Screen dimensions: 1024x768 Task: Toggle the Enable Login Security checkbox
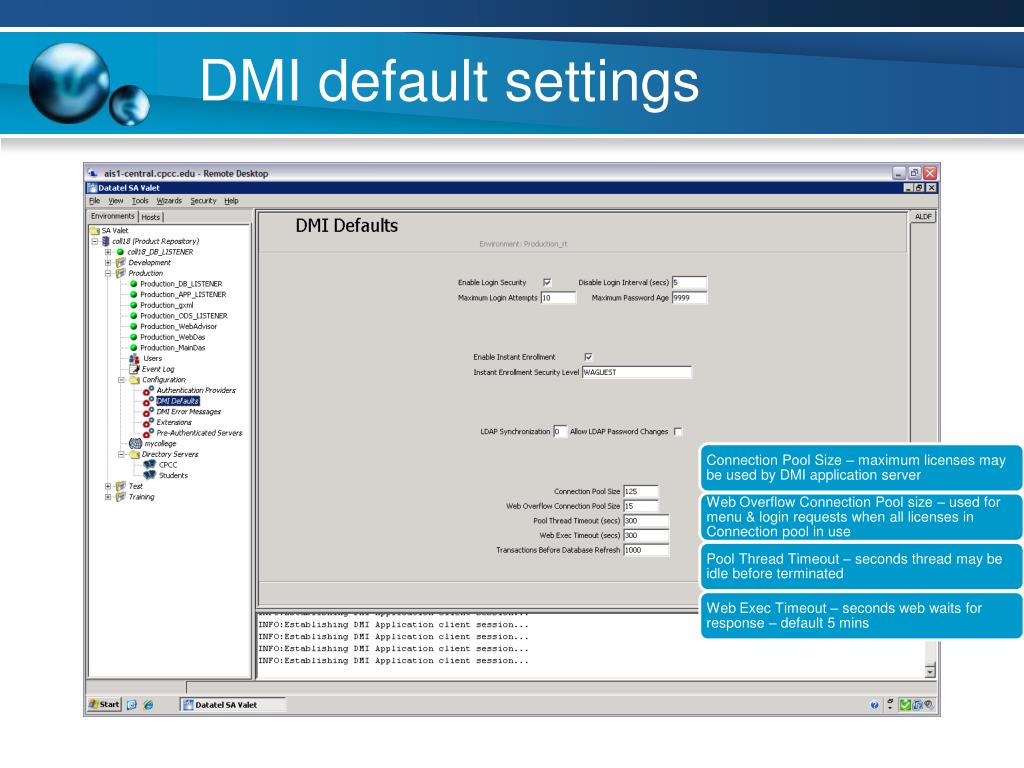coord(547,282)
